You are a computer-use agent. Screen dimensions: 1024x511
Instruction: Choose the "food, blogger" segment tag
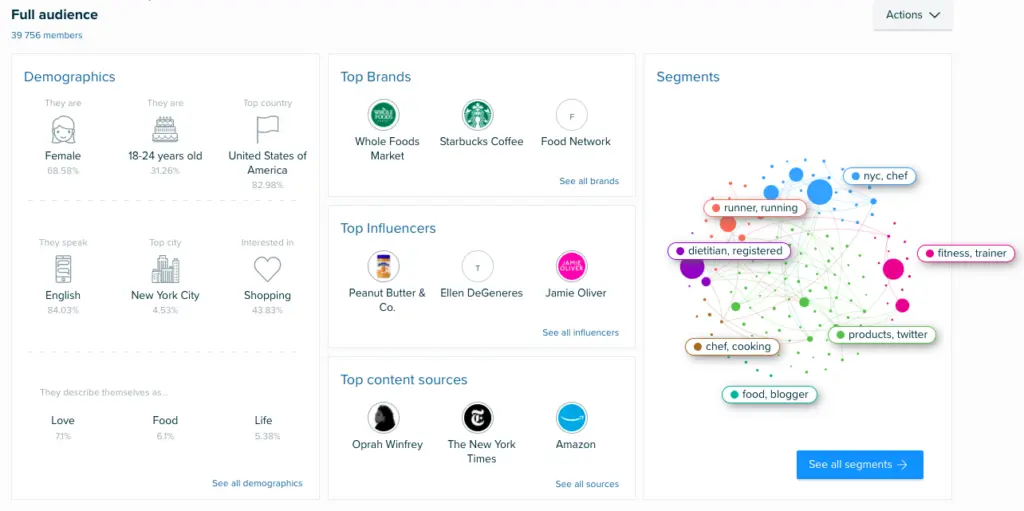click(769, 394)
